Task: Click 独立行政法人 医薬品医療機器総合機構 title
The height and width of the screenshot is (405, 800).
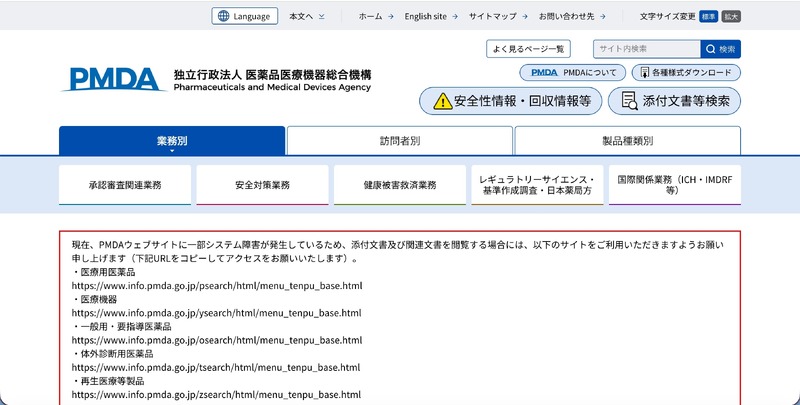Action: click(272, 74)
